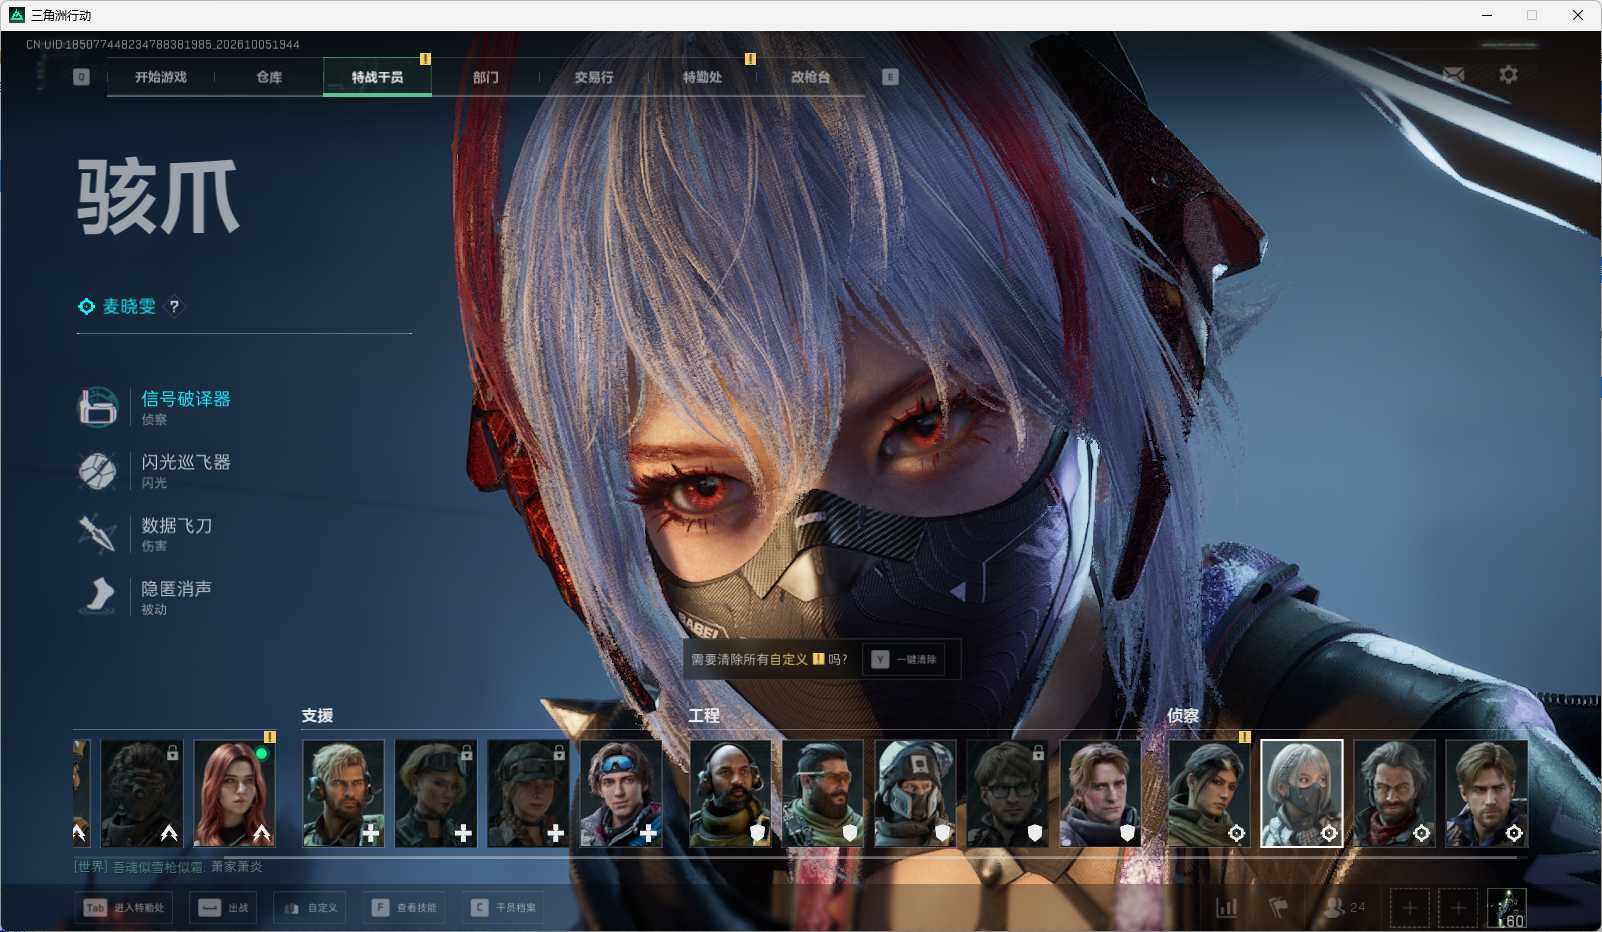Screen dimensions: 1602x932
Task: Click the flags icon in bottom bar
Action: tap(1278, 907)
